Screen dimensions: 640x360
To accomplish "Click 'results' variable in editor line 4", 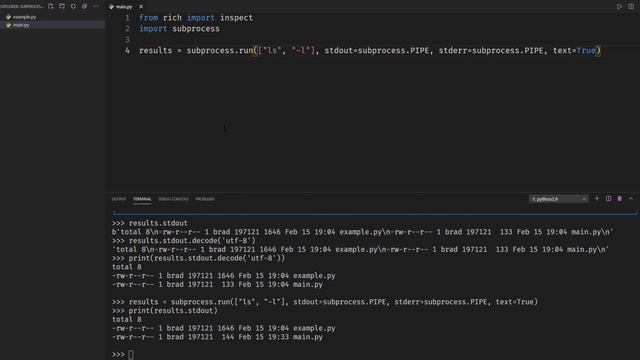I will pos(156,51).
